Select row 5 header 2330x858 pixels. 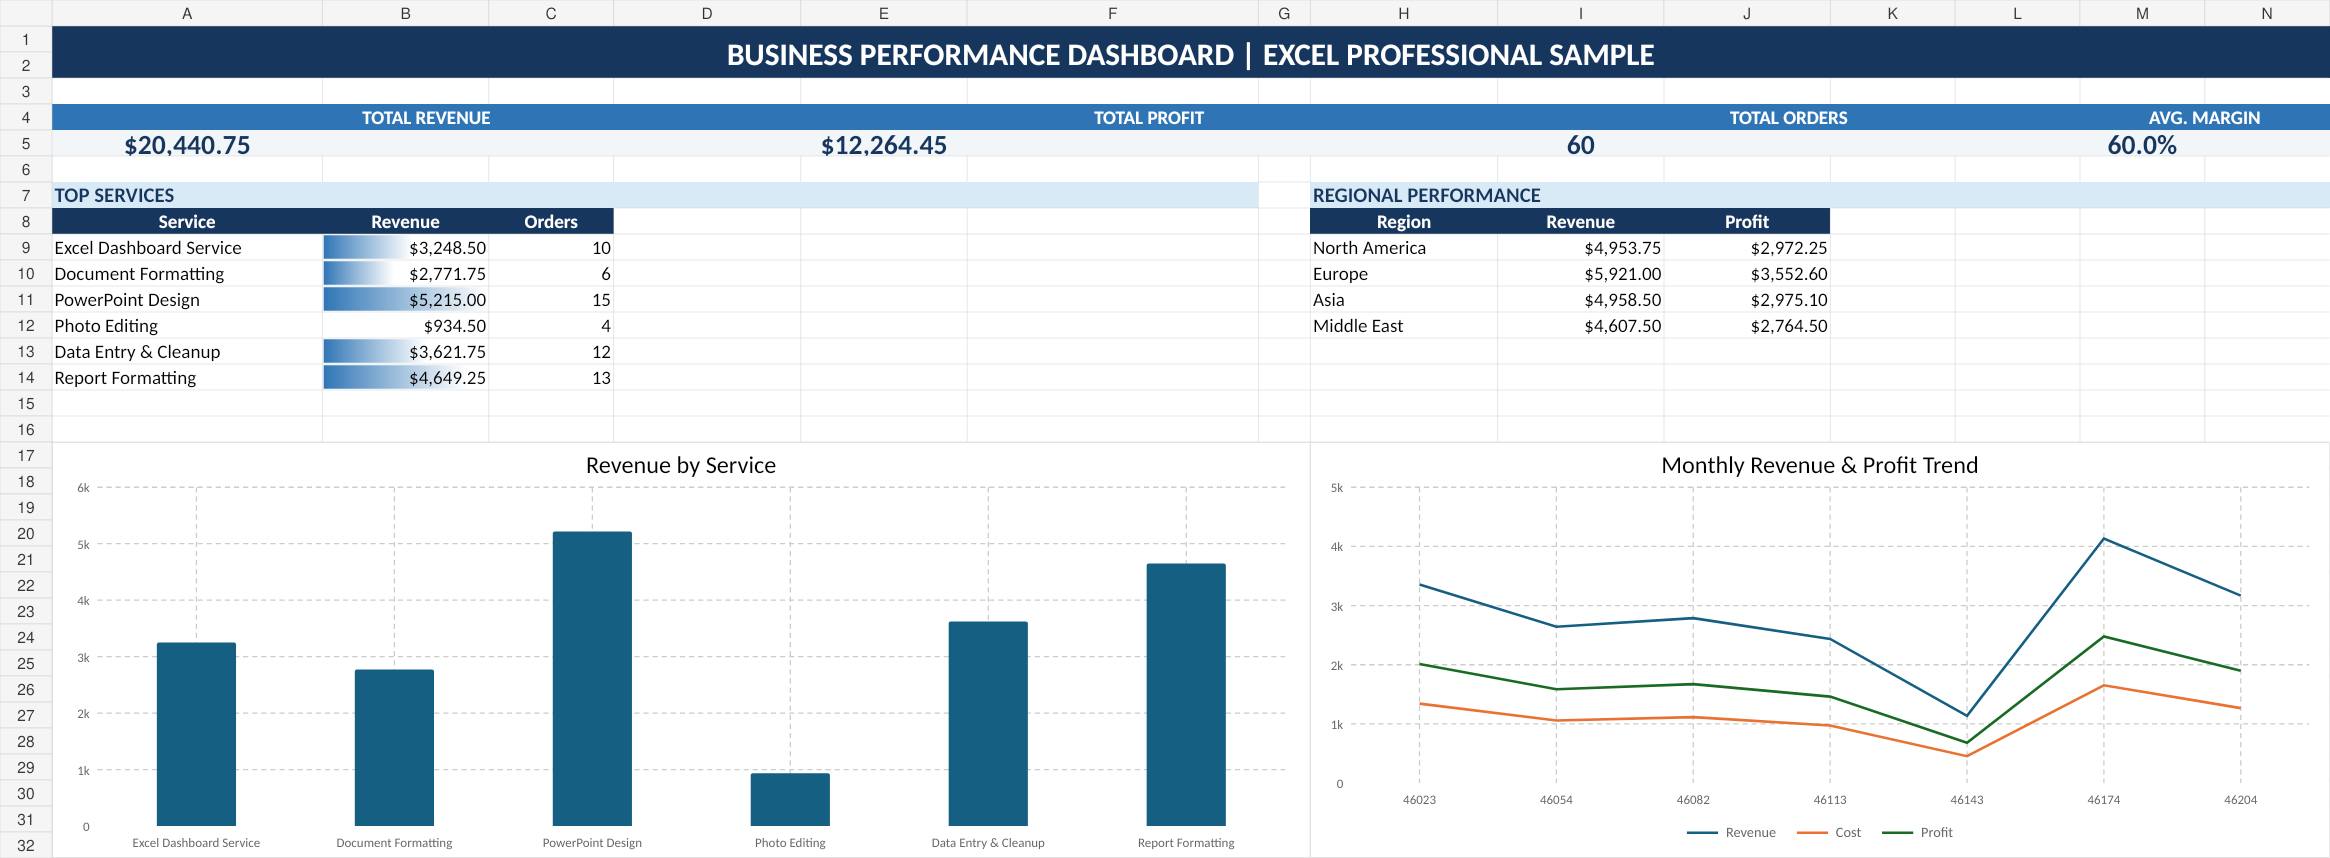coord(26,144)
